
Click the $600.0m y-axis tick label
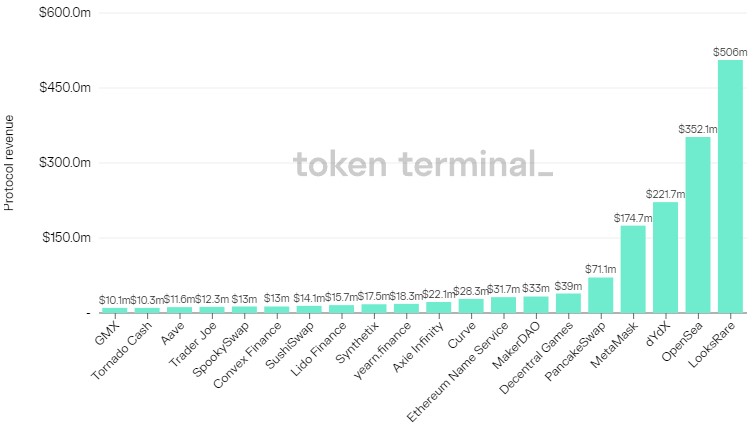pyautogui.click(x=65, y=12)
